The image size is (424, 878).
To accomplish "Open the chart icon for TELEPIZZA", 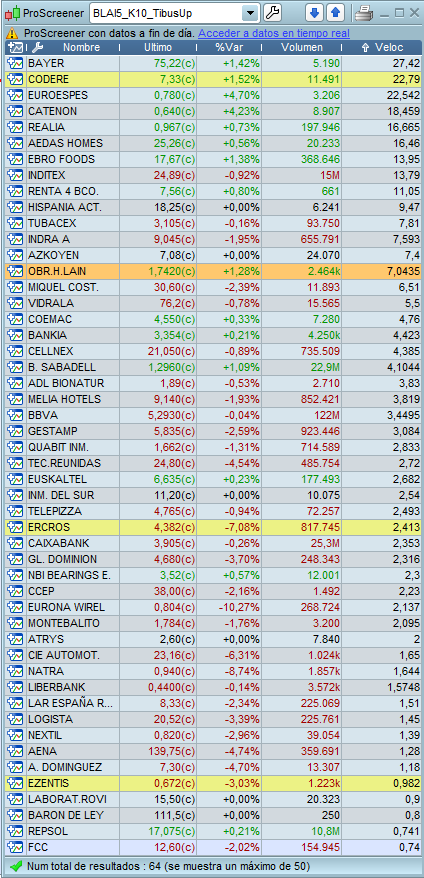I will [13, 511].
